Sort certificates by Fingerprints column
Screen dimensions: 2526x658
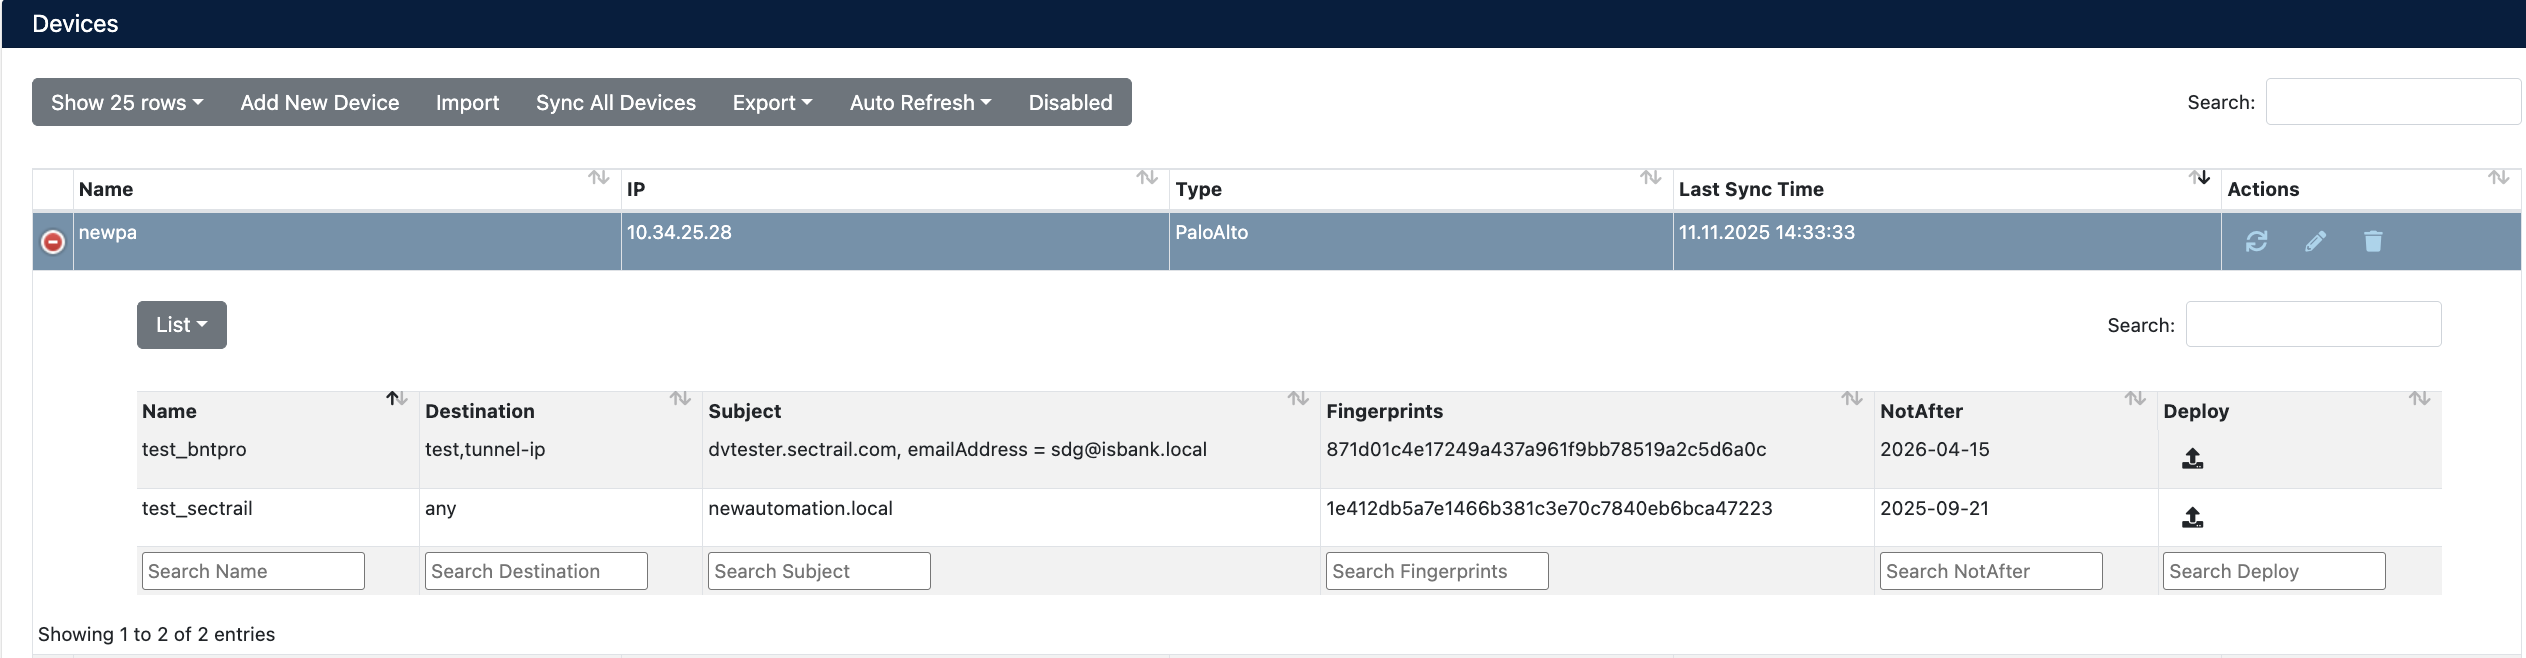(x=1384, y=411)
